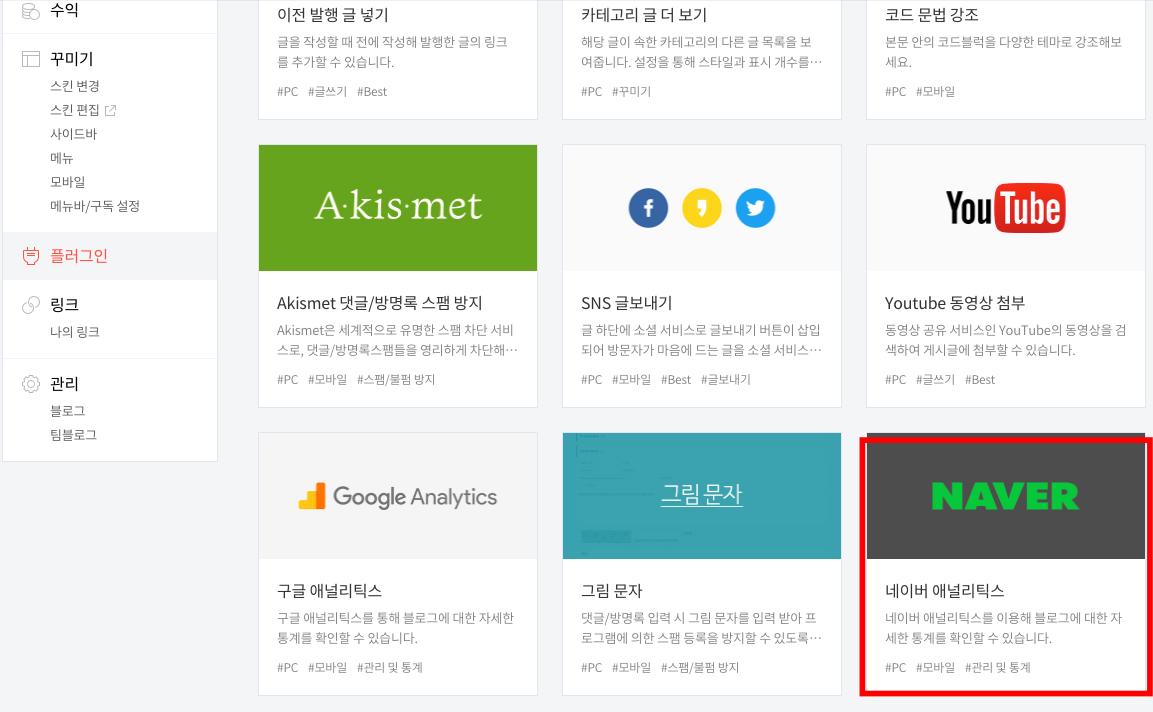Click the 플러그인 plug icon

coord(31,256)
